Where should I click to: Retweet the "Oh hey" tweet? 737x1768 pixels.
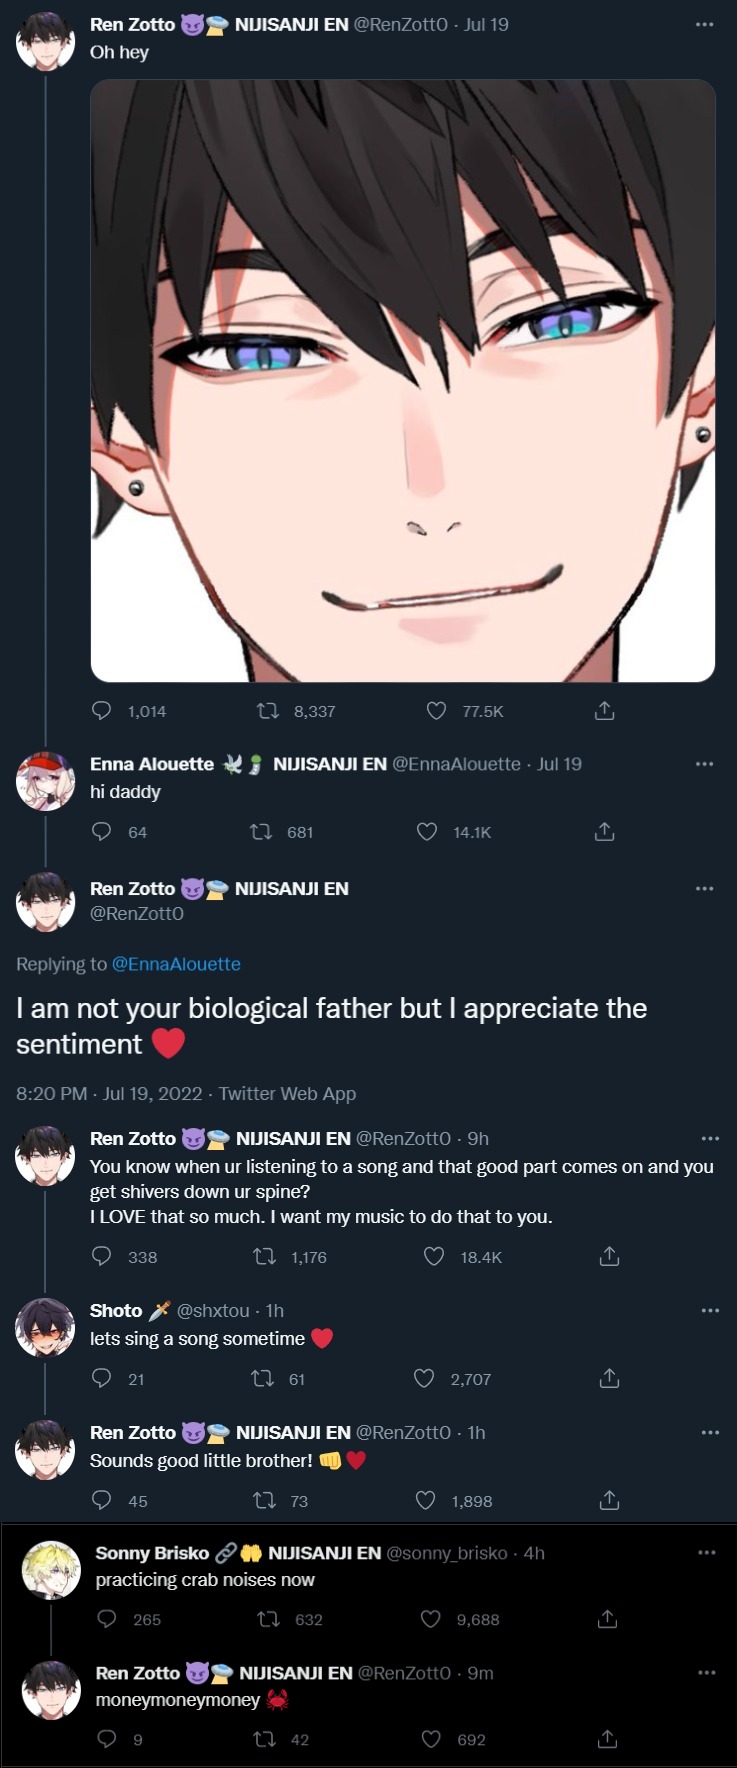pos(268,711)
